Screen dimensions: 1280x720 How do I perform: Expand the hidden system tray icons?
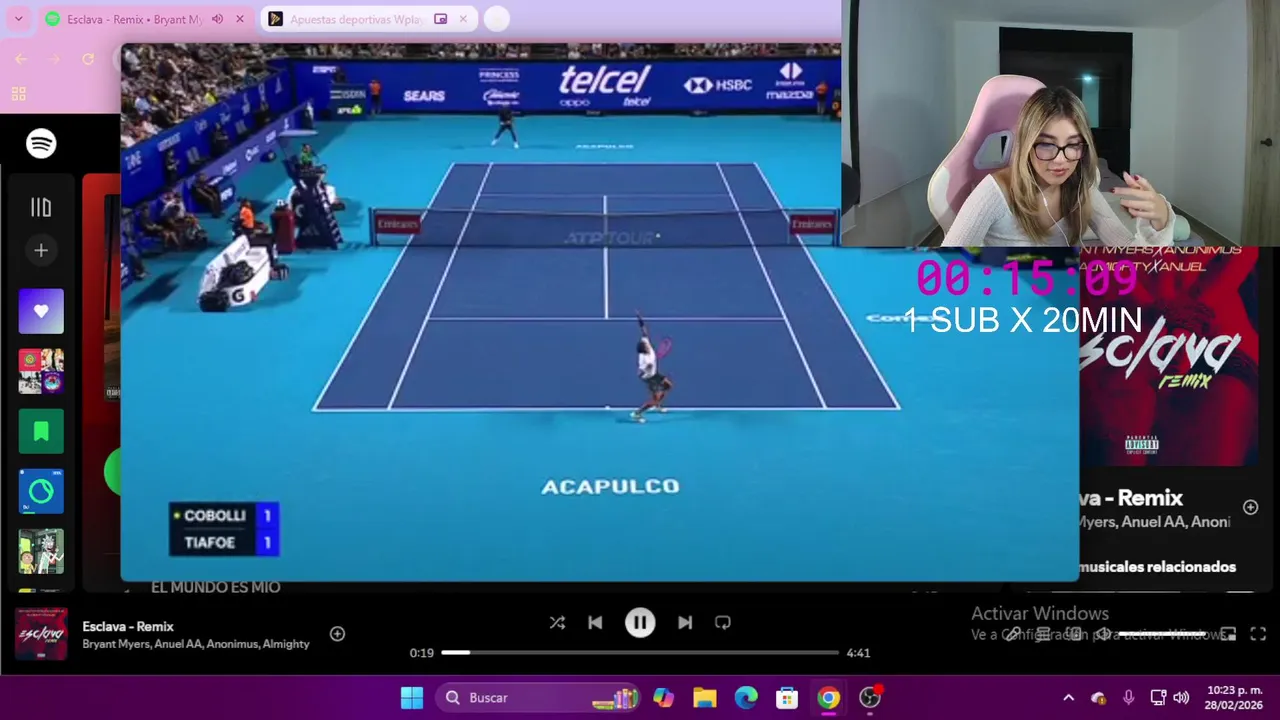click(x=1068, y=698)
